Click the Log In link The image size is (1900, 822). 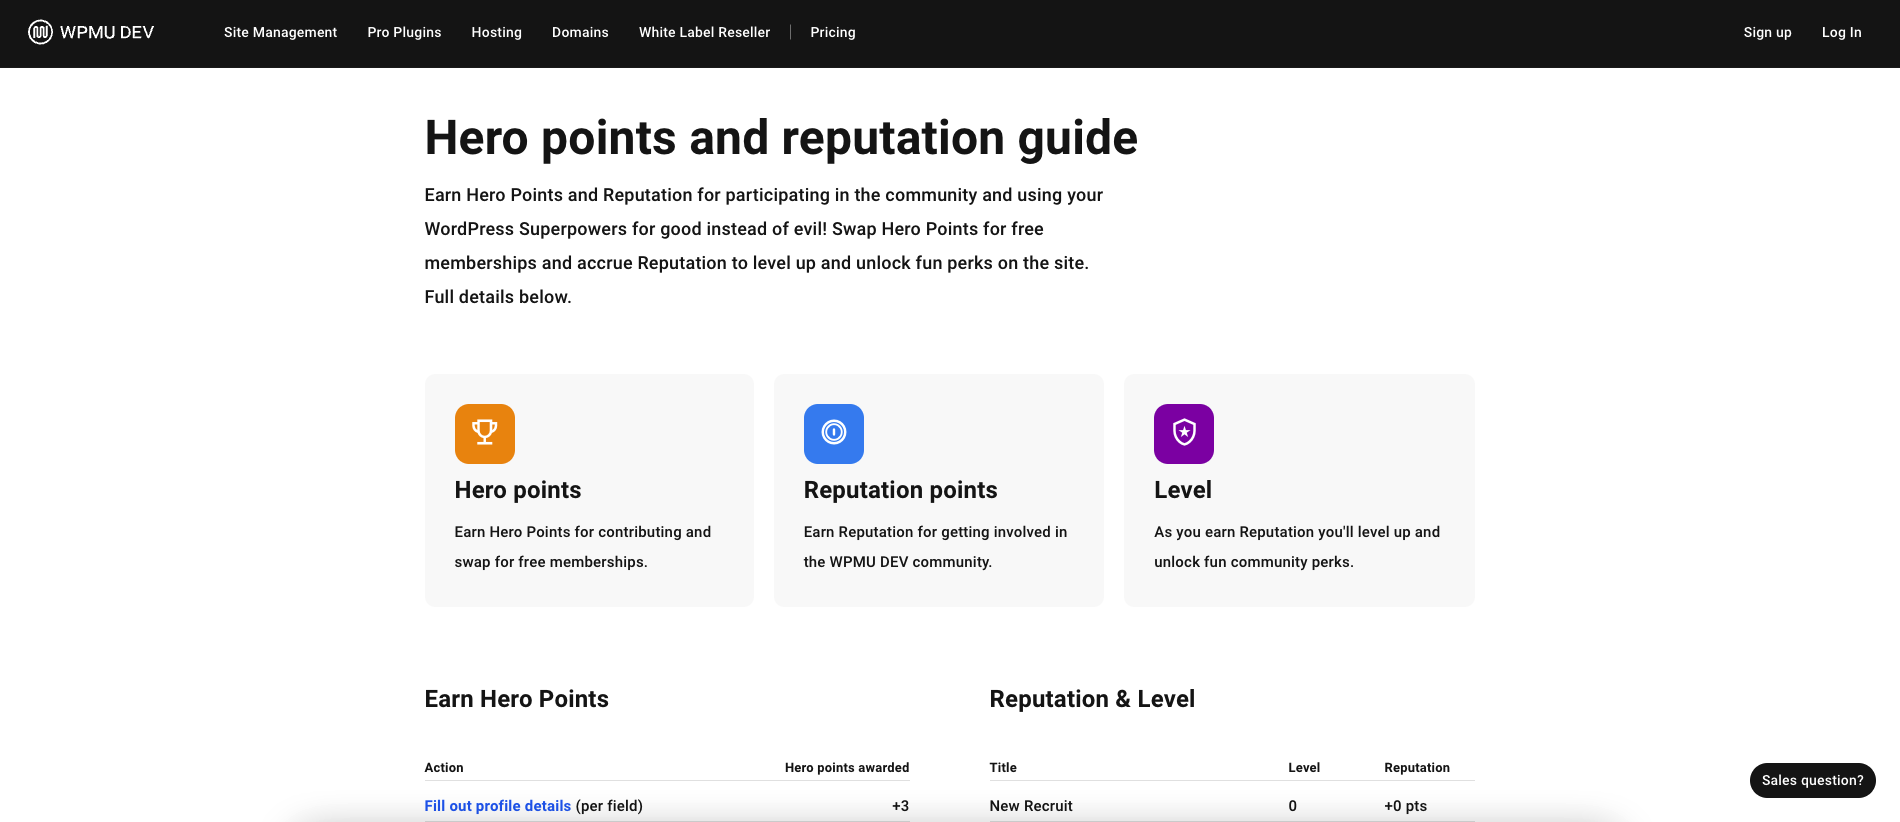tap(1842, 32)
